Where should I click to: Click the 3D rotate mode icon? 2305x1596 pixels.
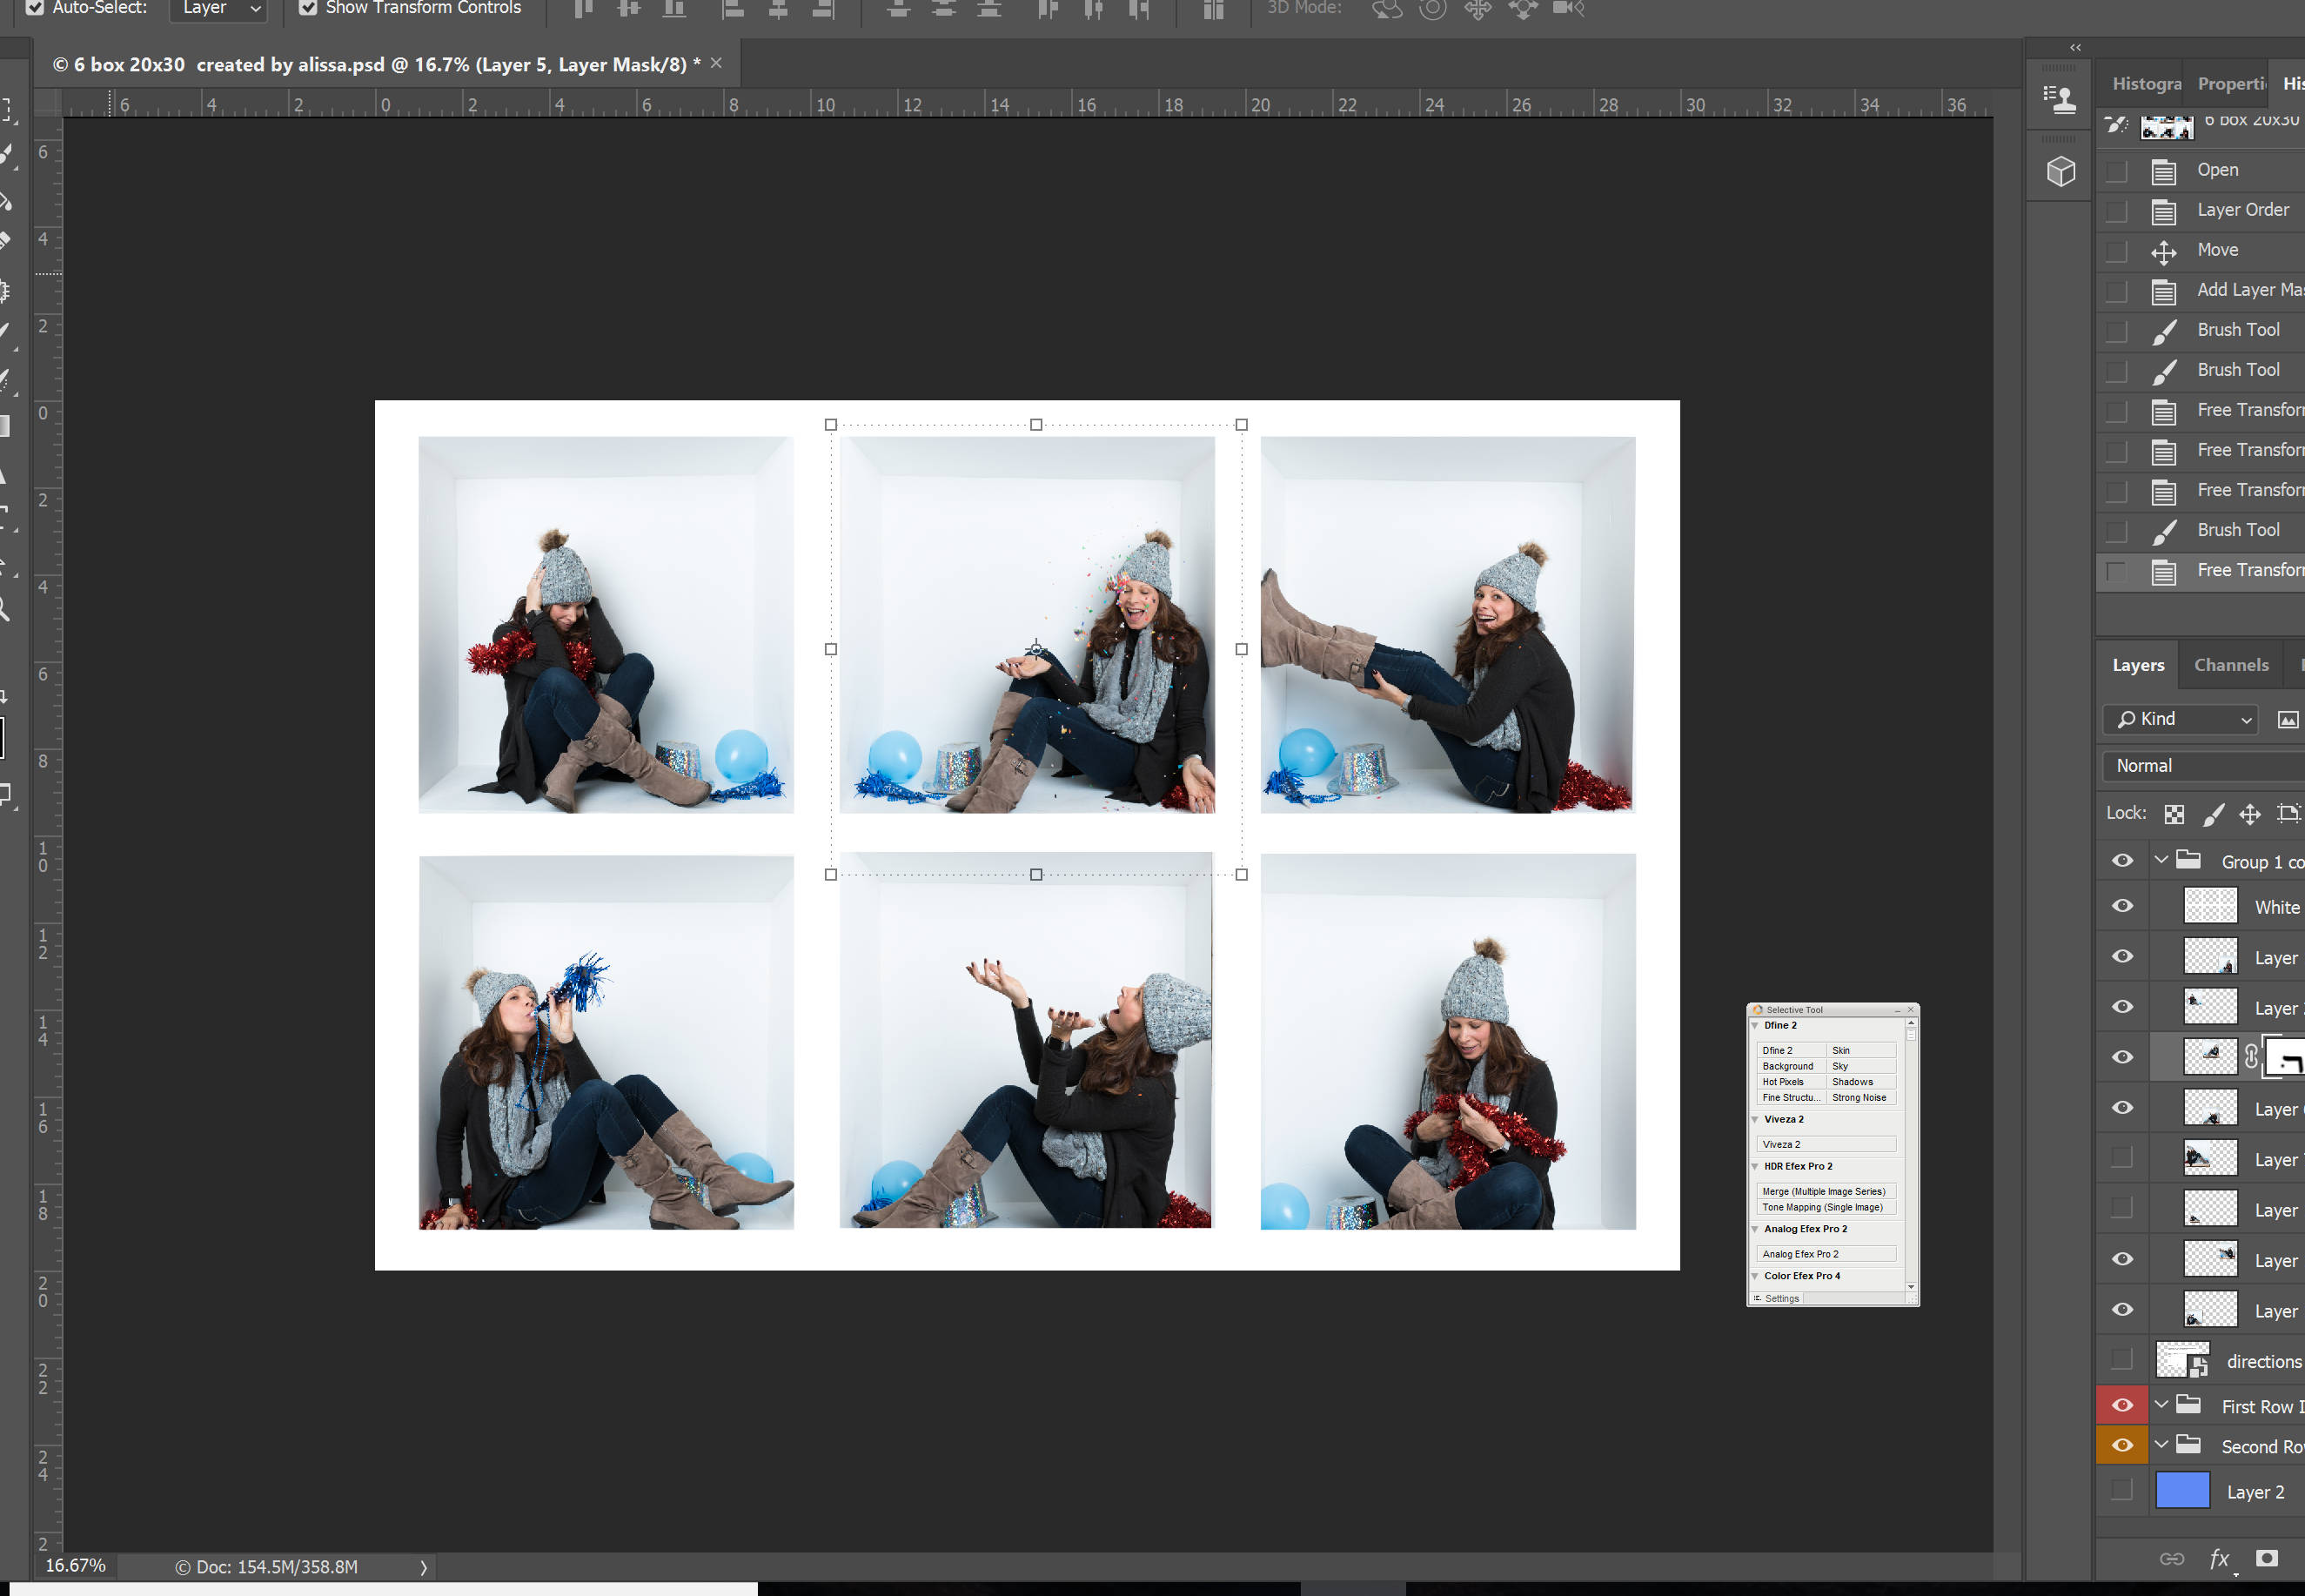coord(1387,9)
